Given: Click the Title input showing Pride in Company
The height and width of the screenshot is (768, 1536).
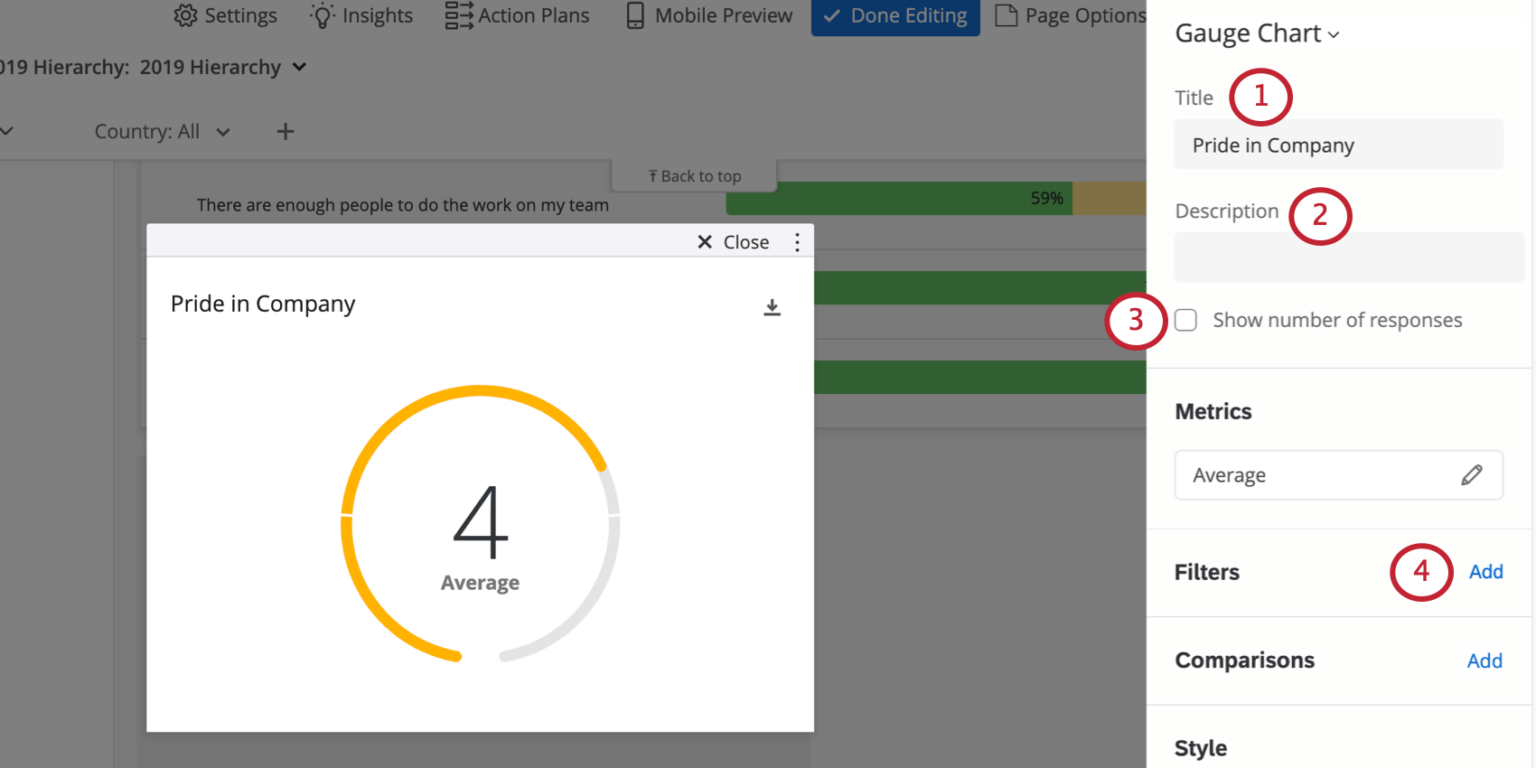Looking at the screenshot, I should [1338, 144].
